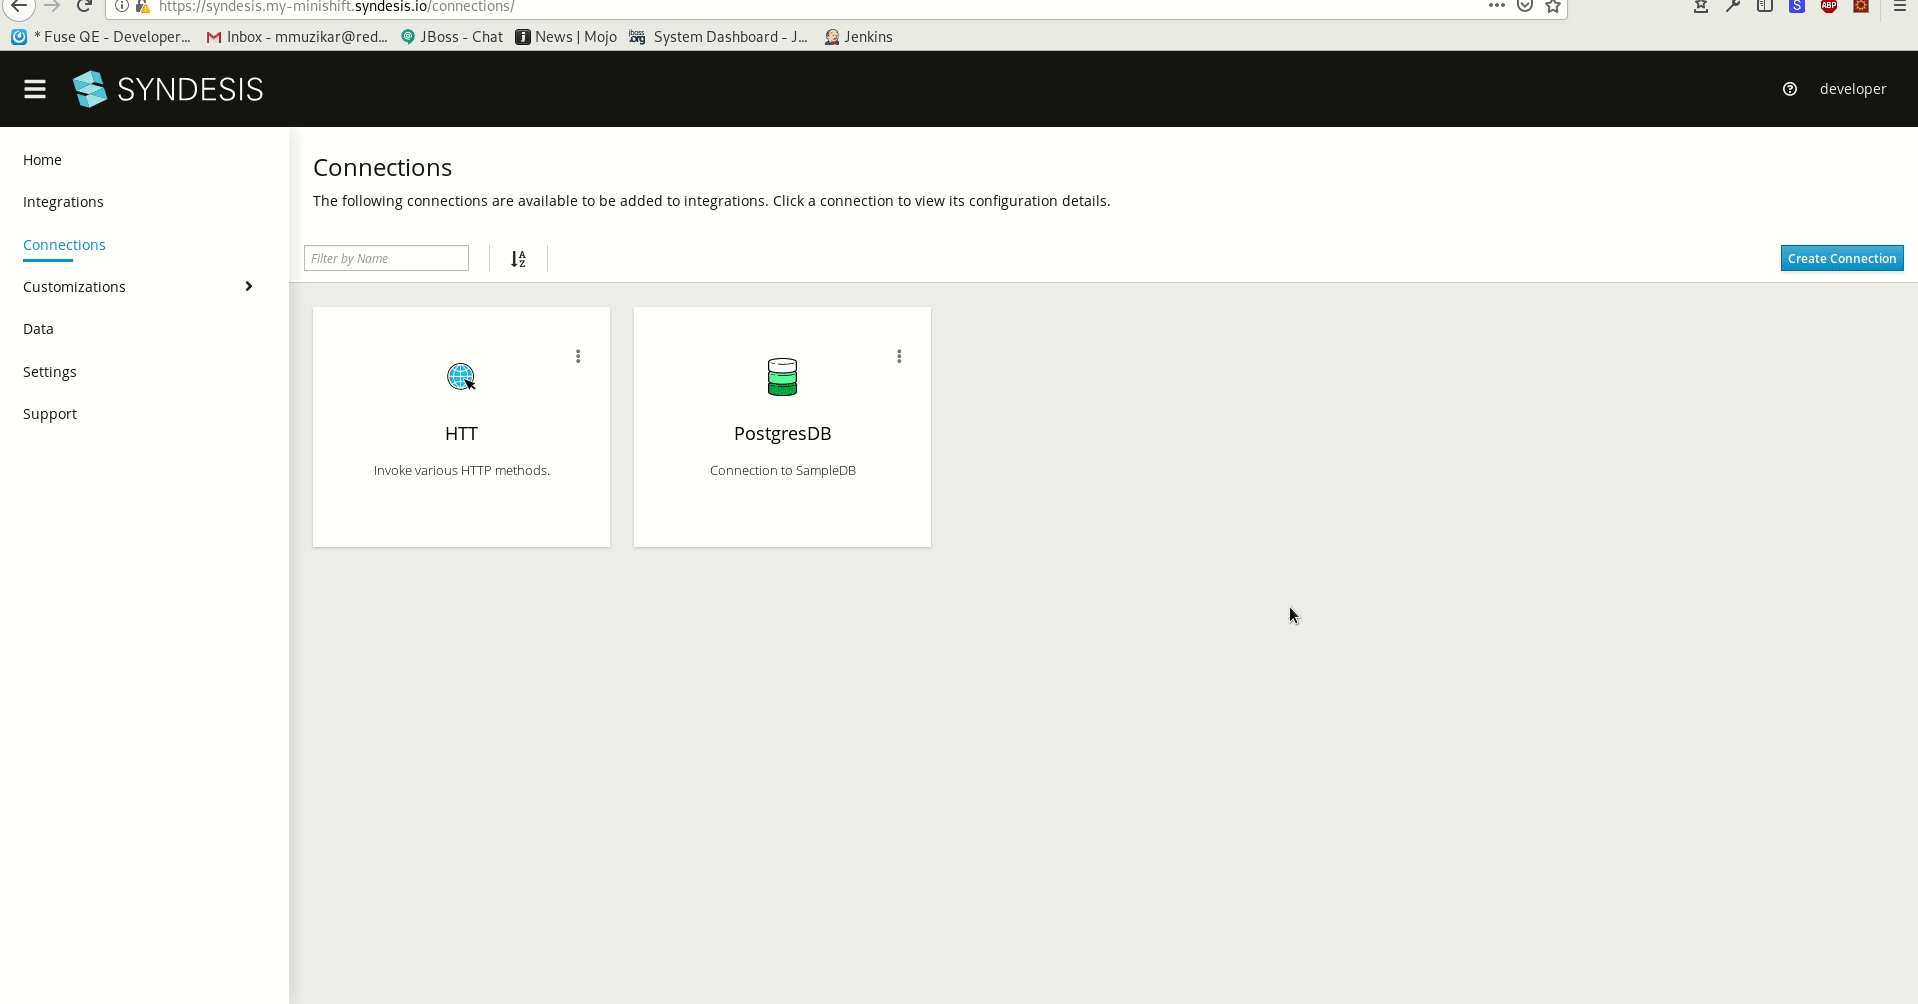Click the Pocket save icon
Image resolution: width=1918 pixels, height=1004 pixels.
tap(1525, 6)
